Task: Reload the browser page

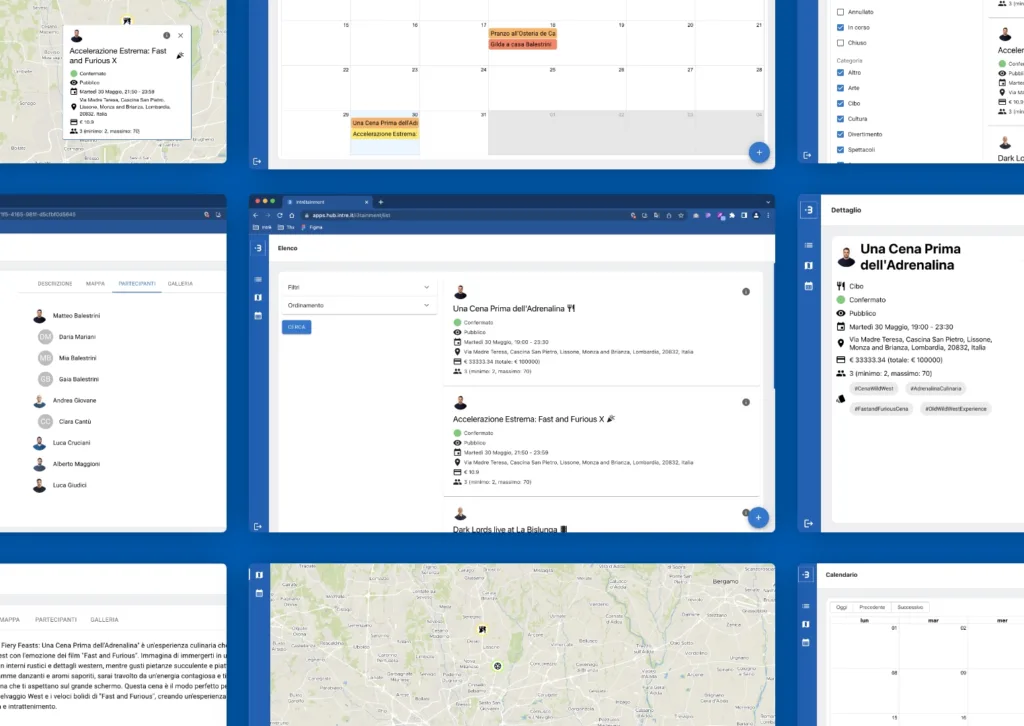Action: (x=280, y=215)
